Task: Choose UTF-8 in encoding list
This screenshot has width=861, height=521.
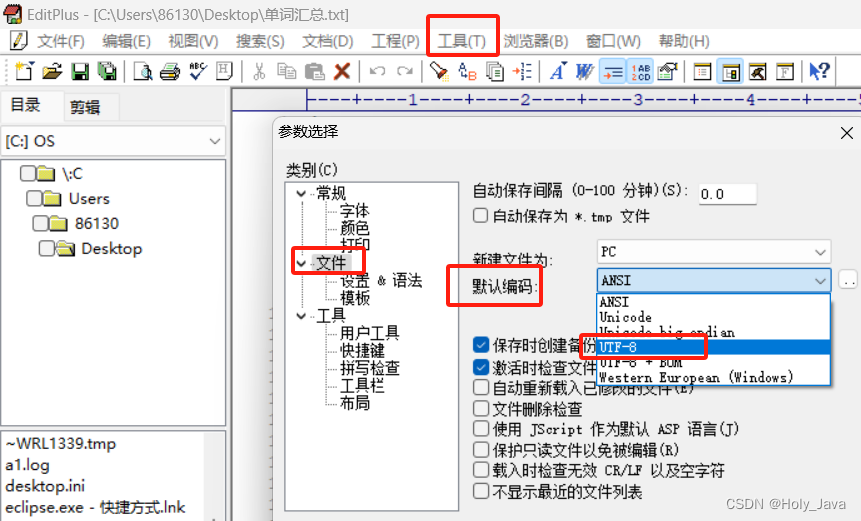Action: click(x=714, y=347)
